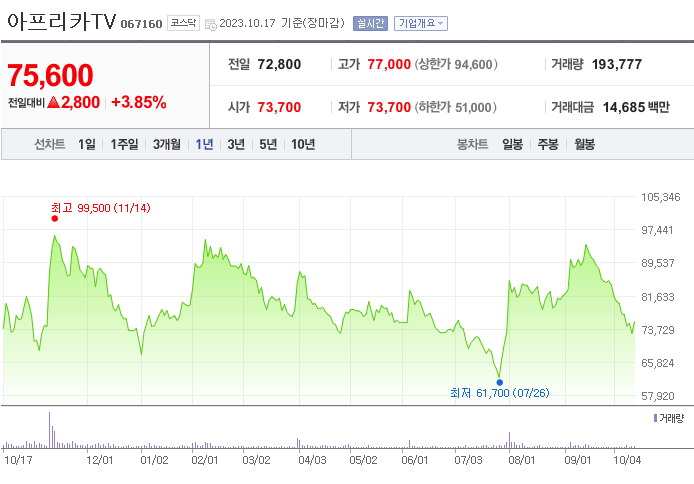Click the 최저 61,700 (07/26) label

(500, 393)
